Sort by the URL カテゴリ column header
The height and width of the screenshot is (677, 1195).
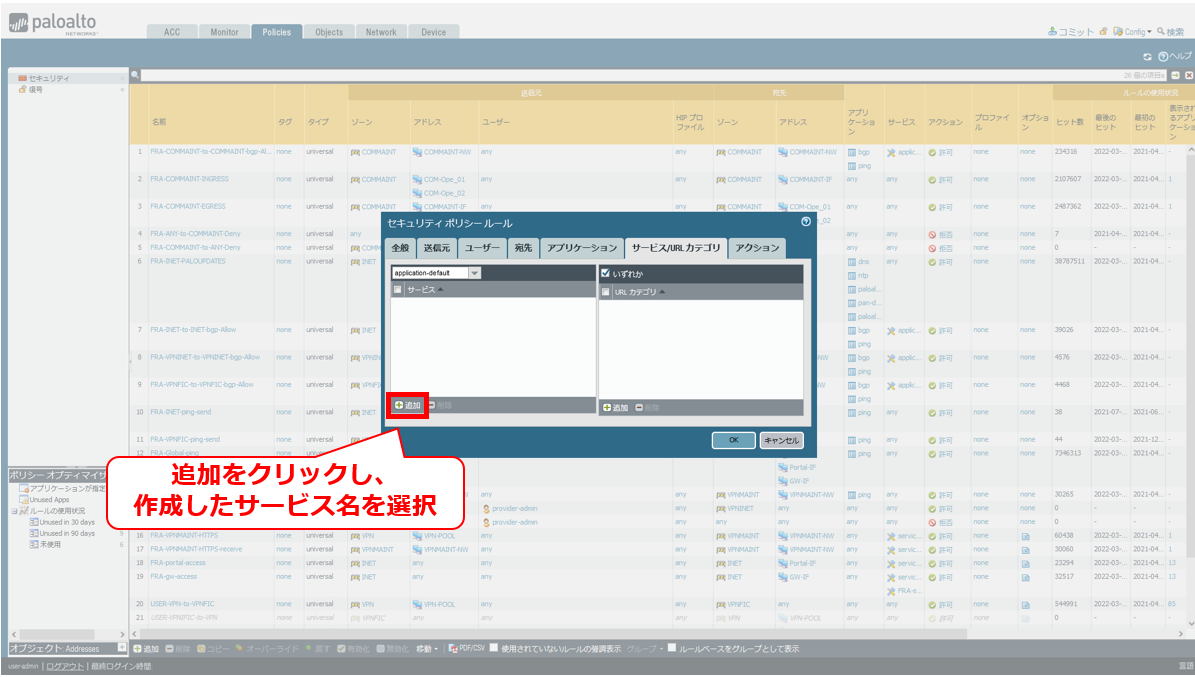click(x=636, y=292)
